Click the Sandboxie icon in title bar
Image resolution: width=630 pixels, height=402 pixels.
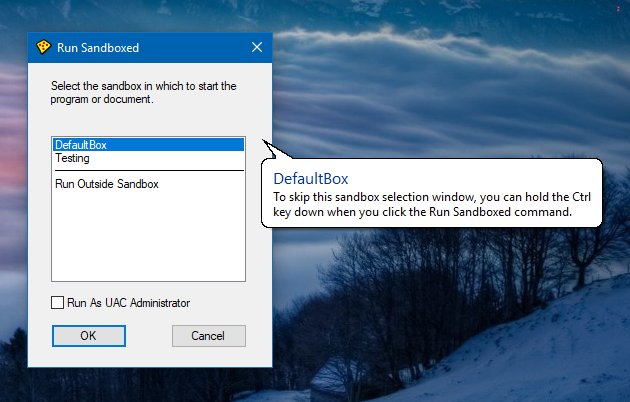point(43,47)
